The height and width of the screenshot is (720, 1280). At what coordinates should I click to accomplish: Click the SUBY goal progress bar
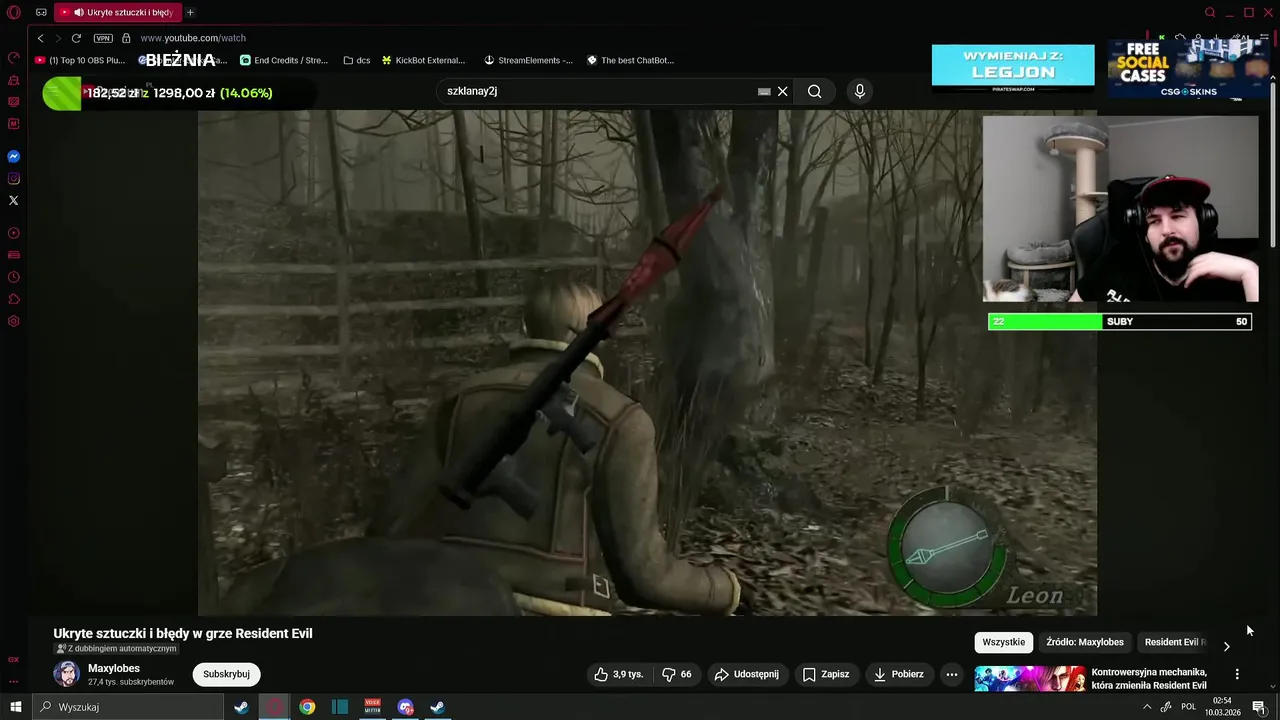[x=1119, y=321]
